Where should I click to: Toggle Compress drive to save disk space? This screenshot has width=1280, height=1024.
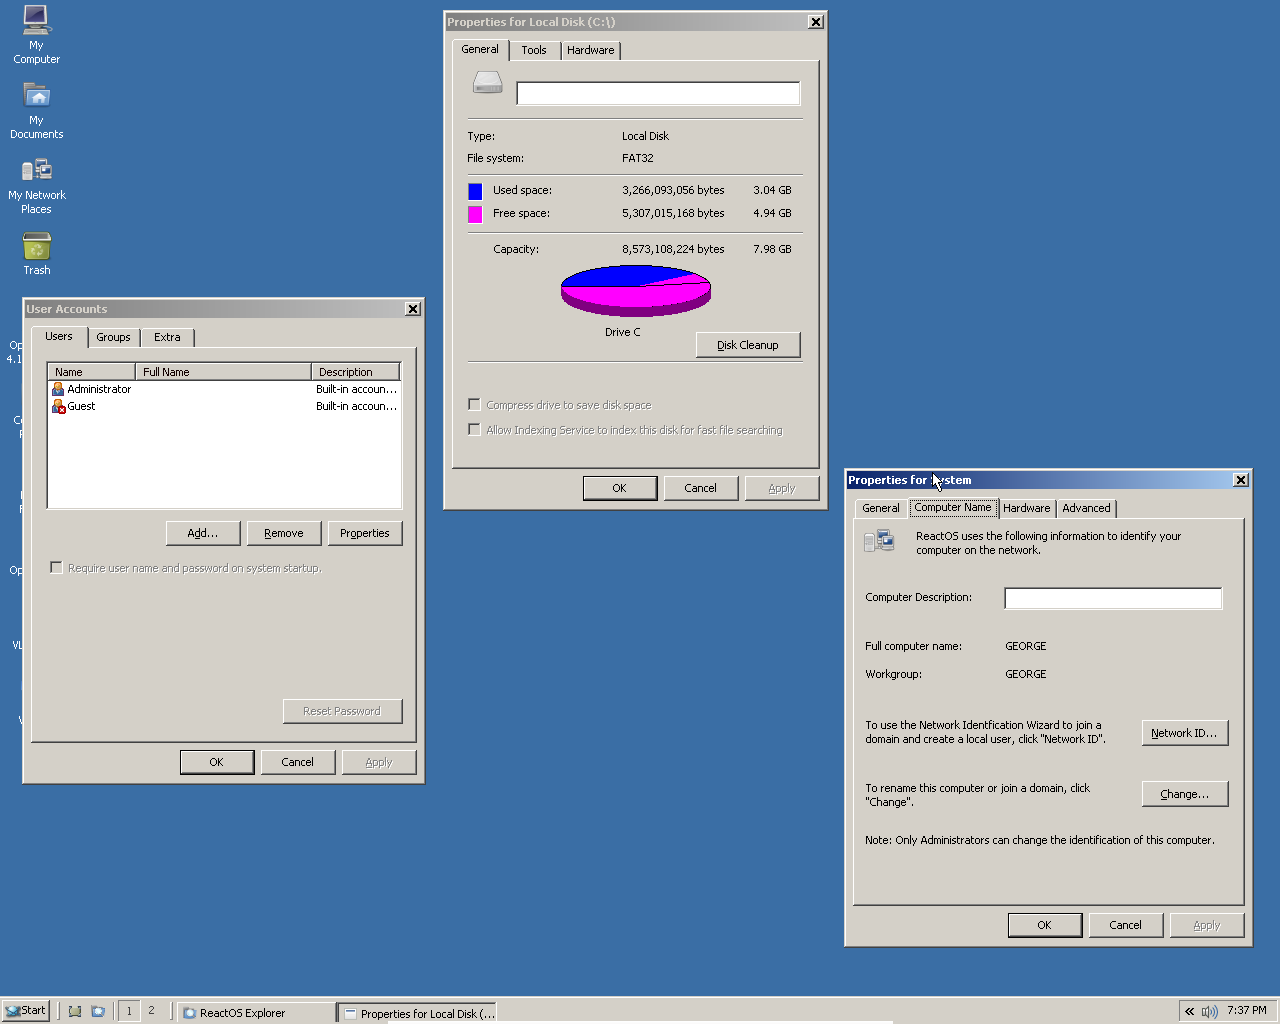[x=474, y=405]
